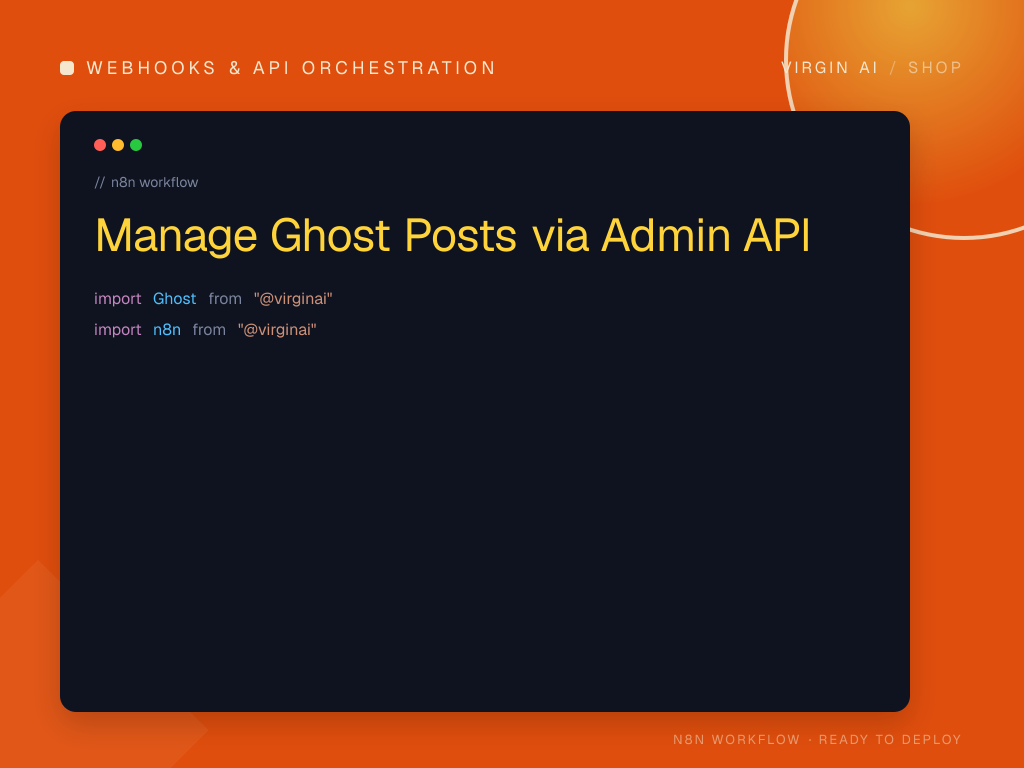
Task: Click the yellow minimize dot in code window
Action: [x=118, y=145]
